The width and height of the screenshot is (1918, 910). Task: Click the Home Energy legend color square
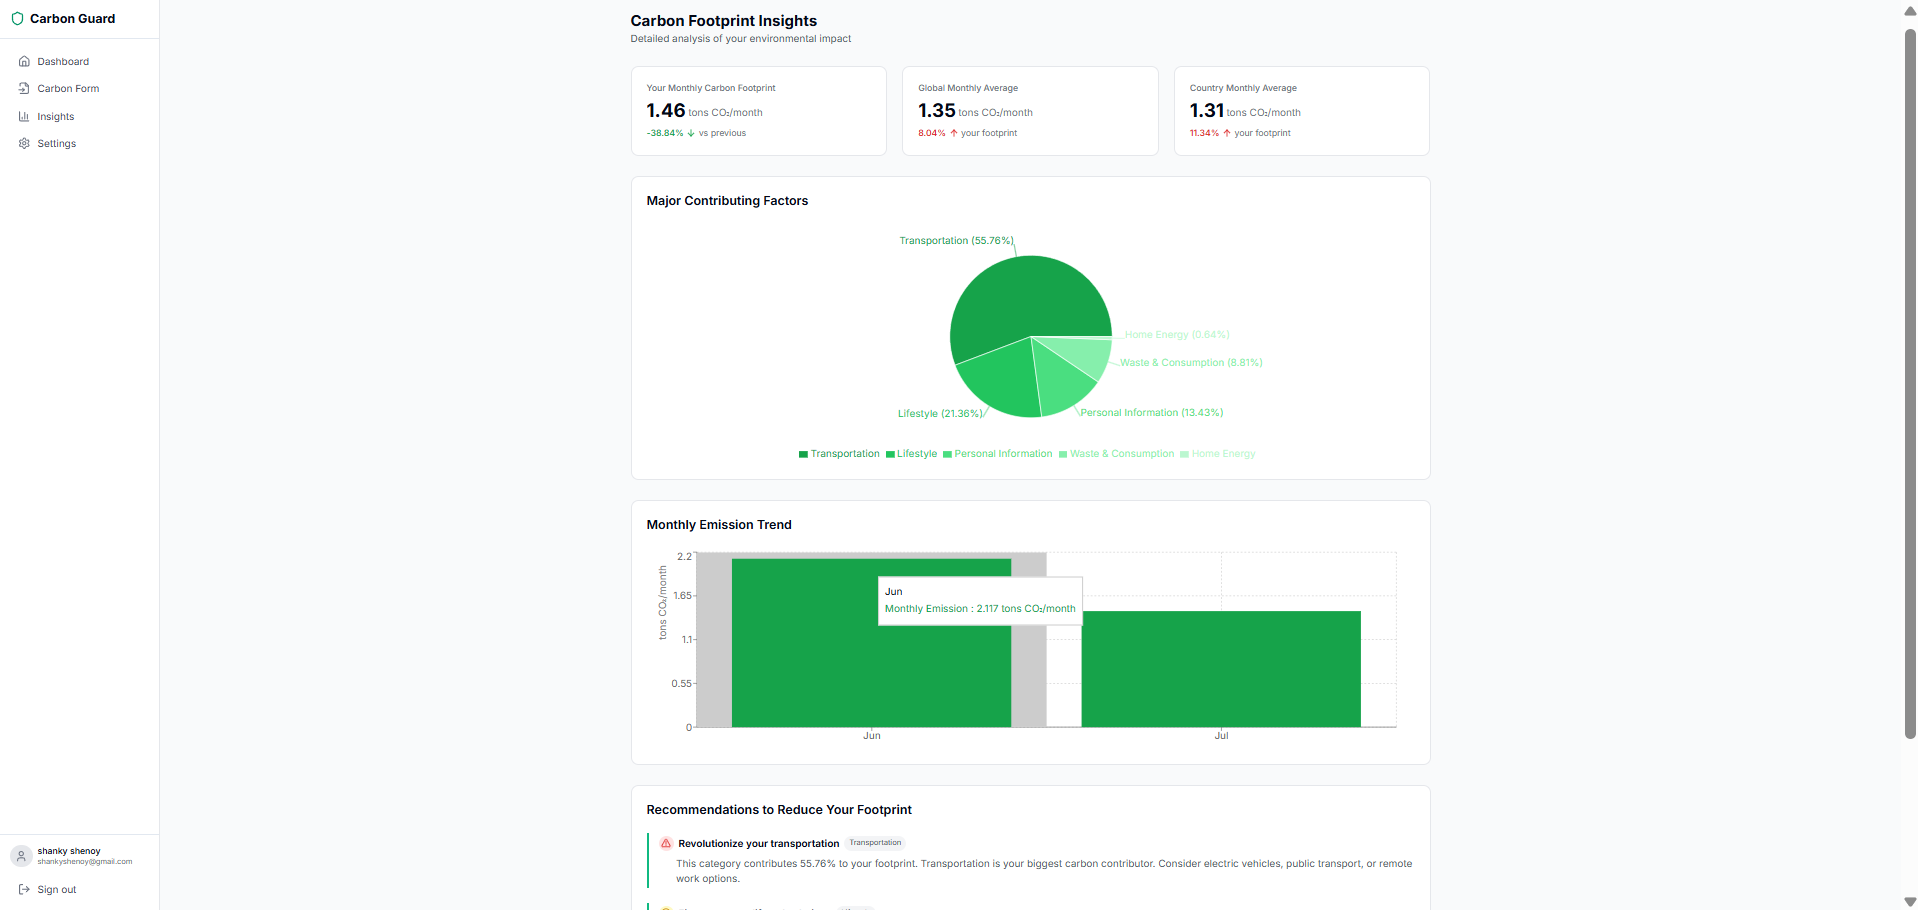pyautogui.click(x=1184, y=455)
